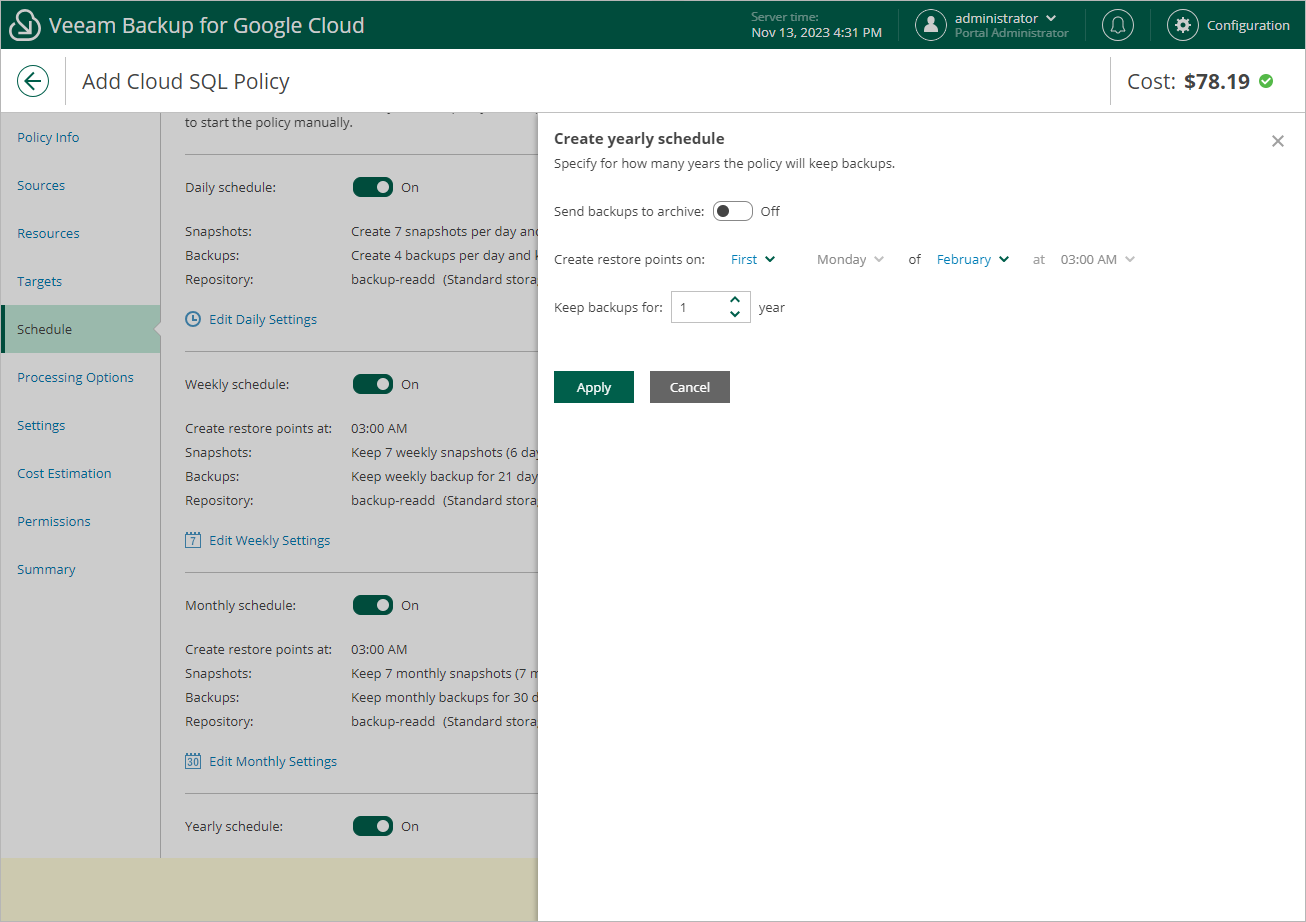The width and height of the screenshot is (1306, 922).
Task: Go to Summary step
Action: click(x=46, y=569)
